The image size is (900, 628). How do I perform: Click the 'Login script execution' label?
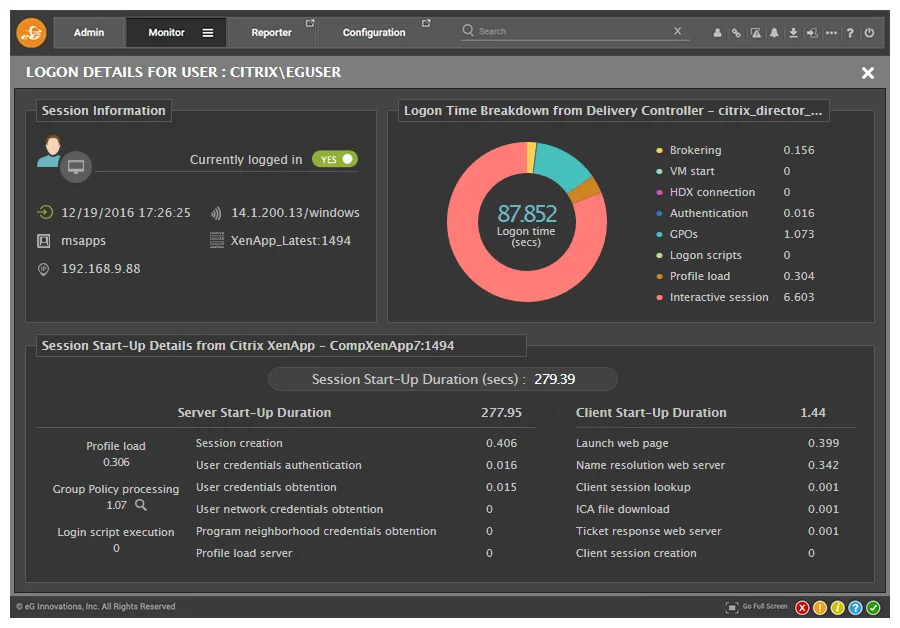[x=115, y=532]
